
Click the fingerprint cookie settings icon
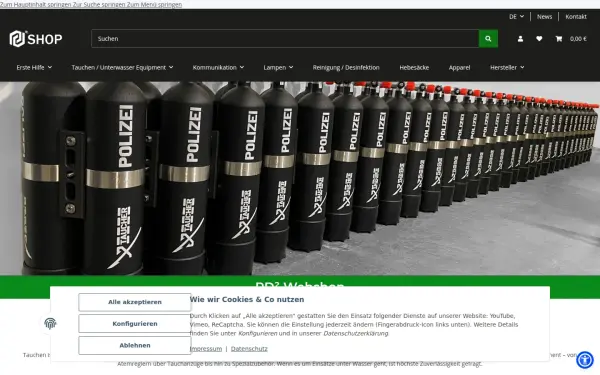pyautogui.click(x=50, y=323)
